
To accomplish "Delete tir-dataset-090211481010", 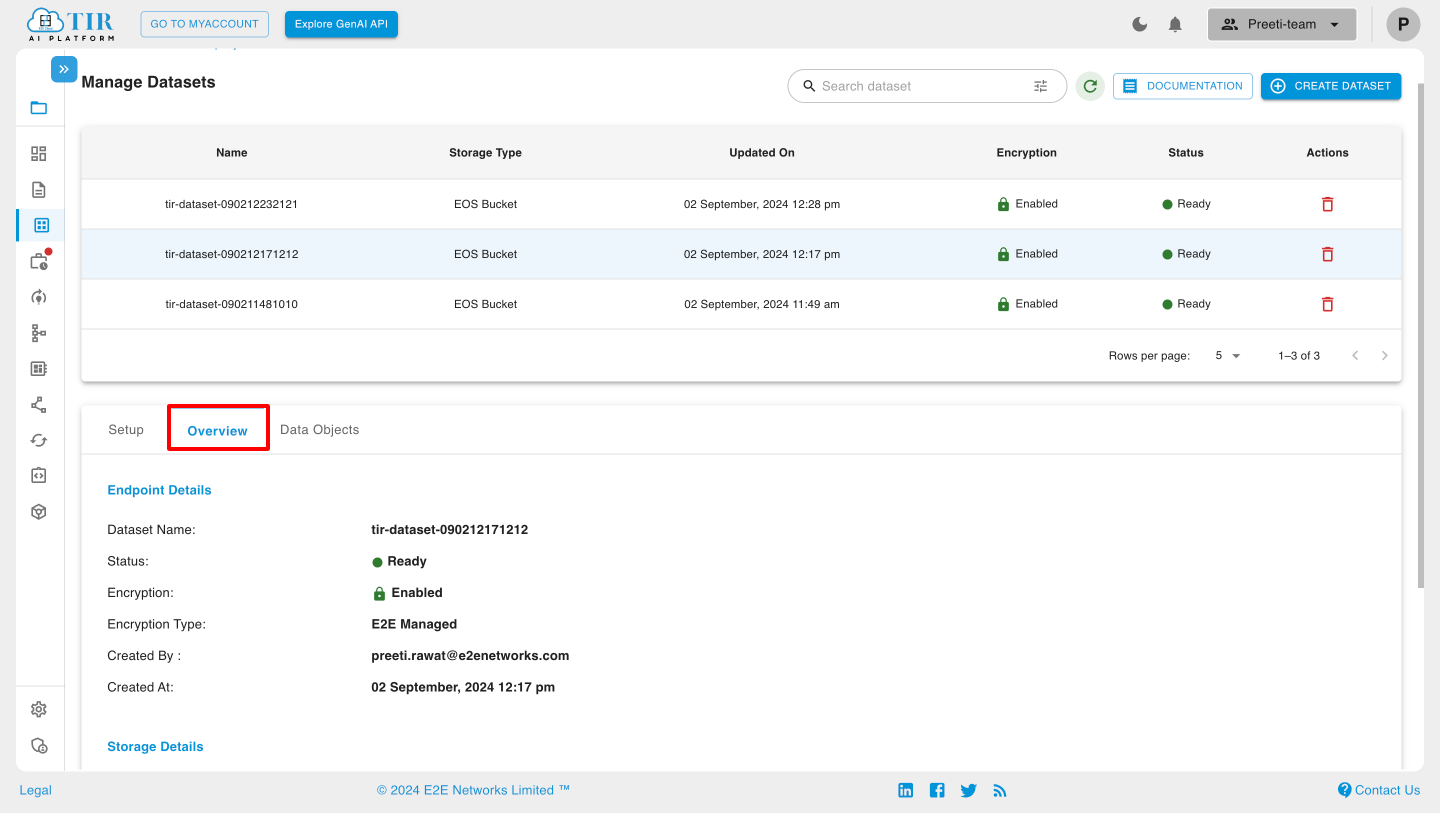I will tap(1328, 304).
